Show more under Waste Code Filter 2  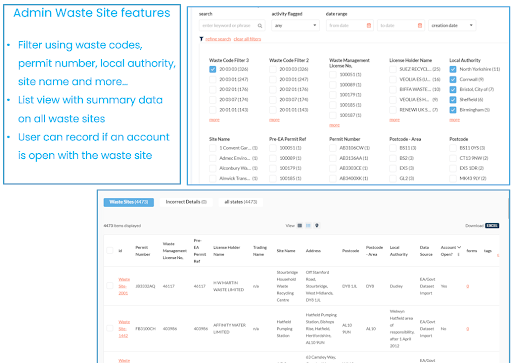coord(274,120)
